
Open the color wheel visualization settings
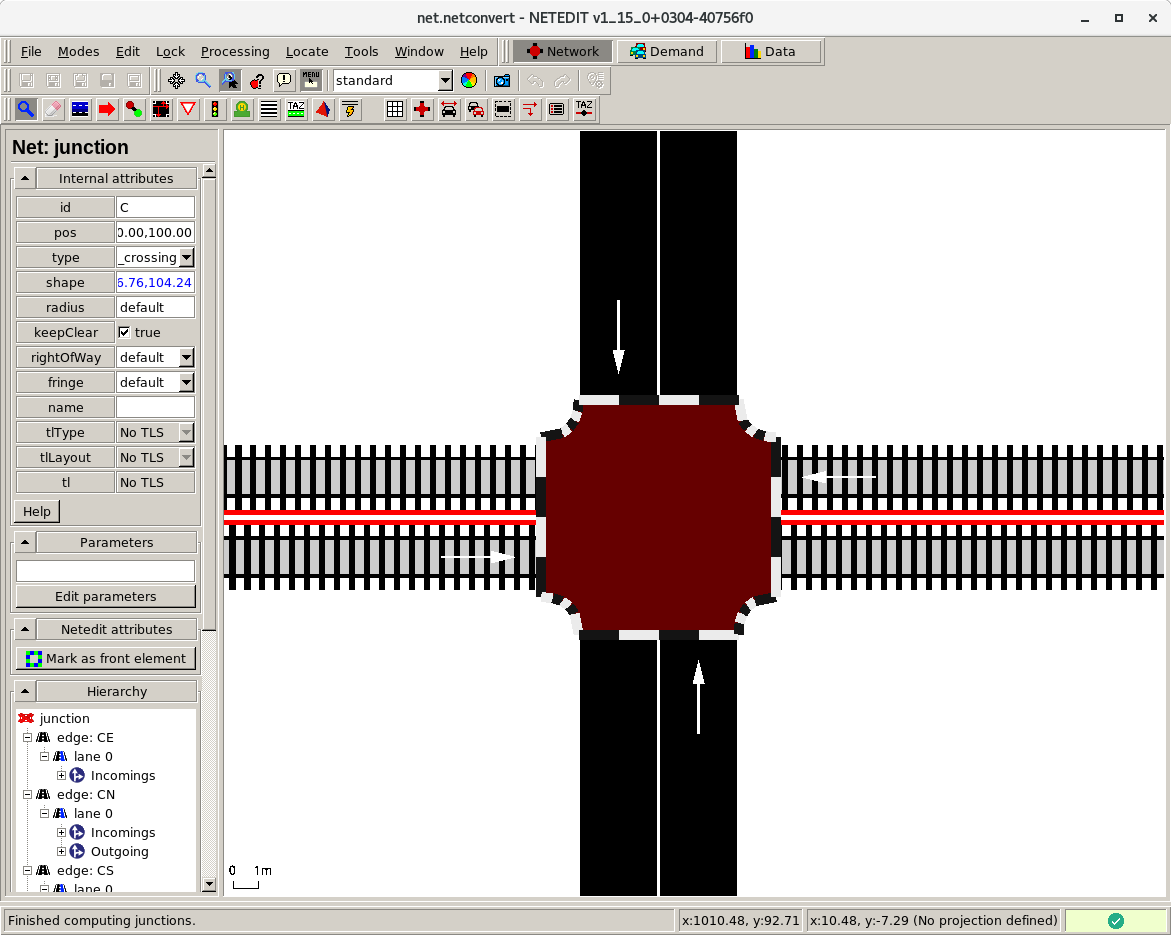(x=469, y=80)
